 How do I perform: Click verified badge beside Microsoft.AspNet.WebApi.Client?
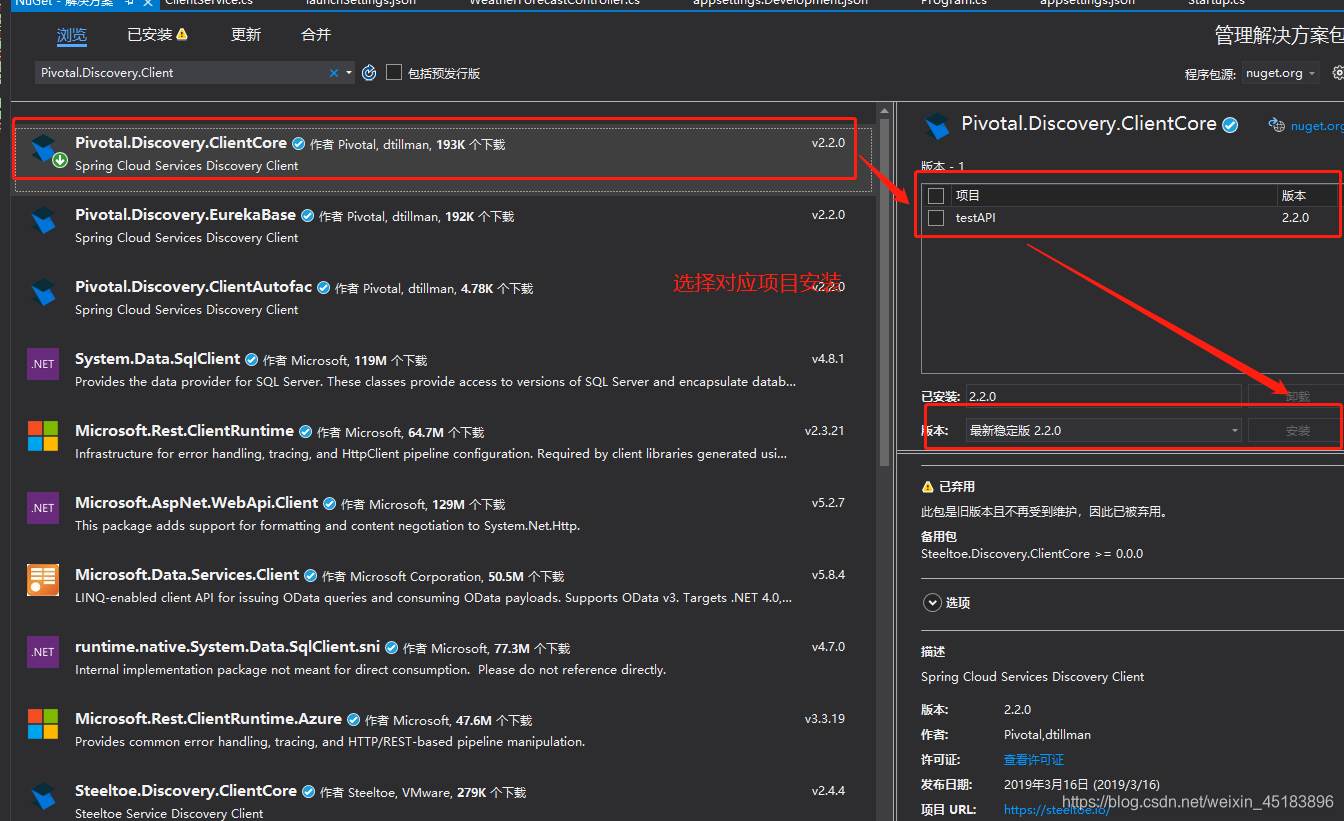click(x=330, y=503)
